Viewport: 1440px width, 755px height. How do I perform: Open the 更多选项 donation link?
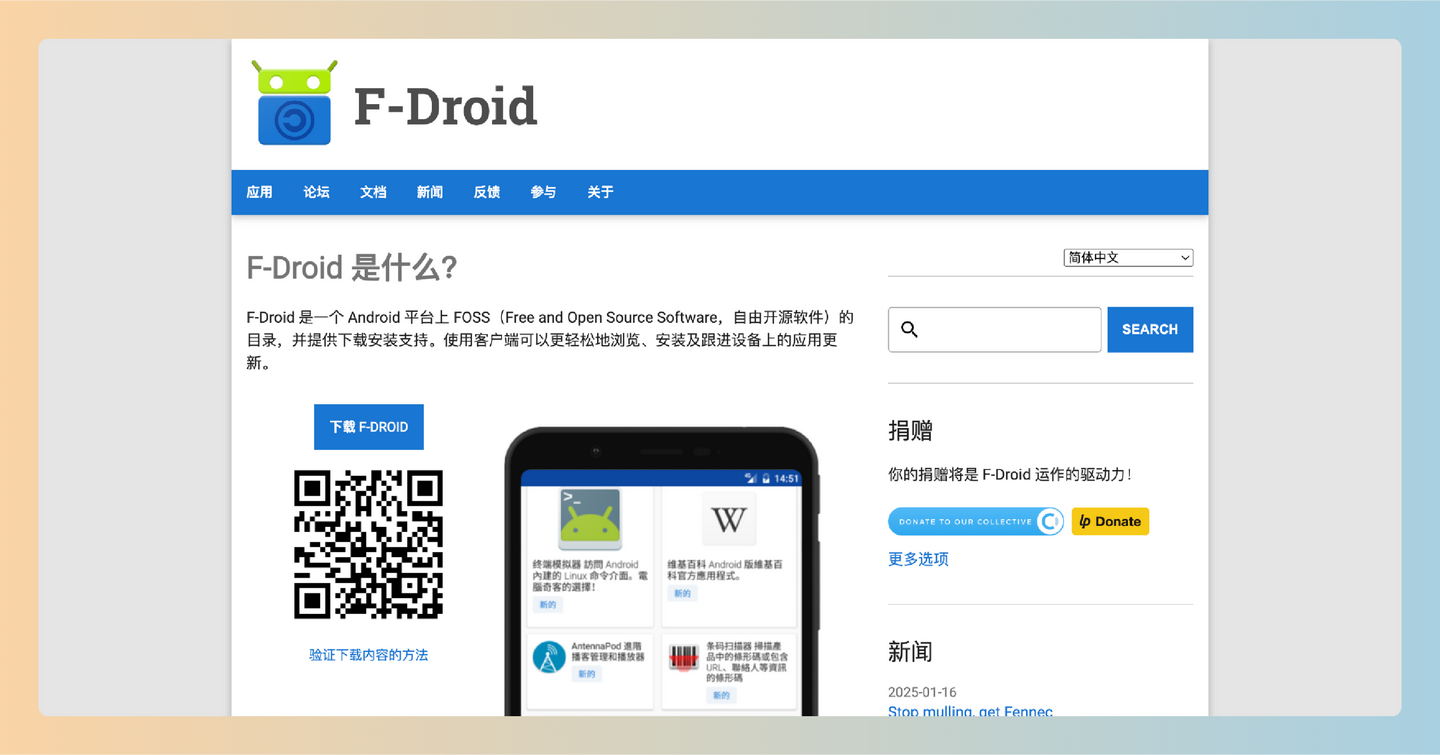coord(917,559)
